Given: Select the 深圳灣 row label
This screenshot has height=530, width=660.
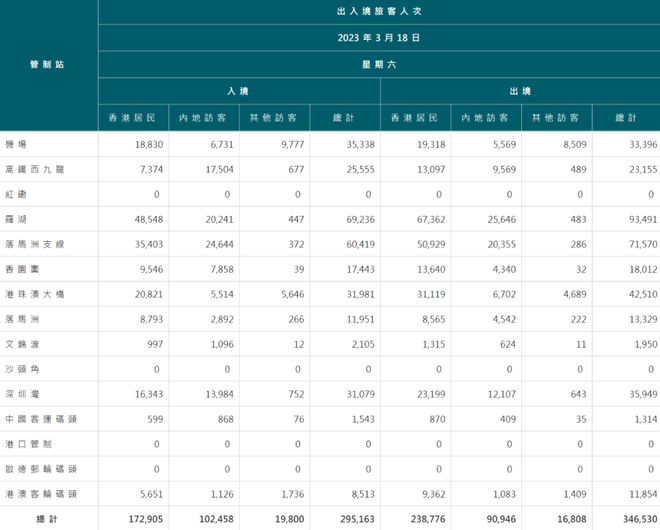Looking at the screenshot, I should click(20, 394).
